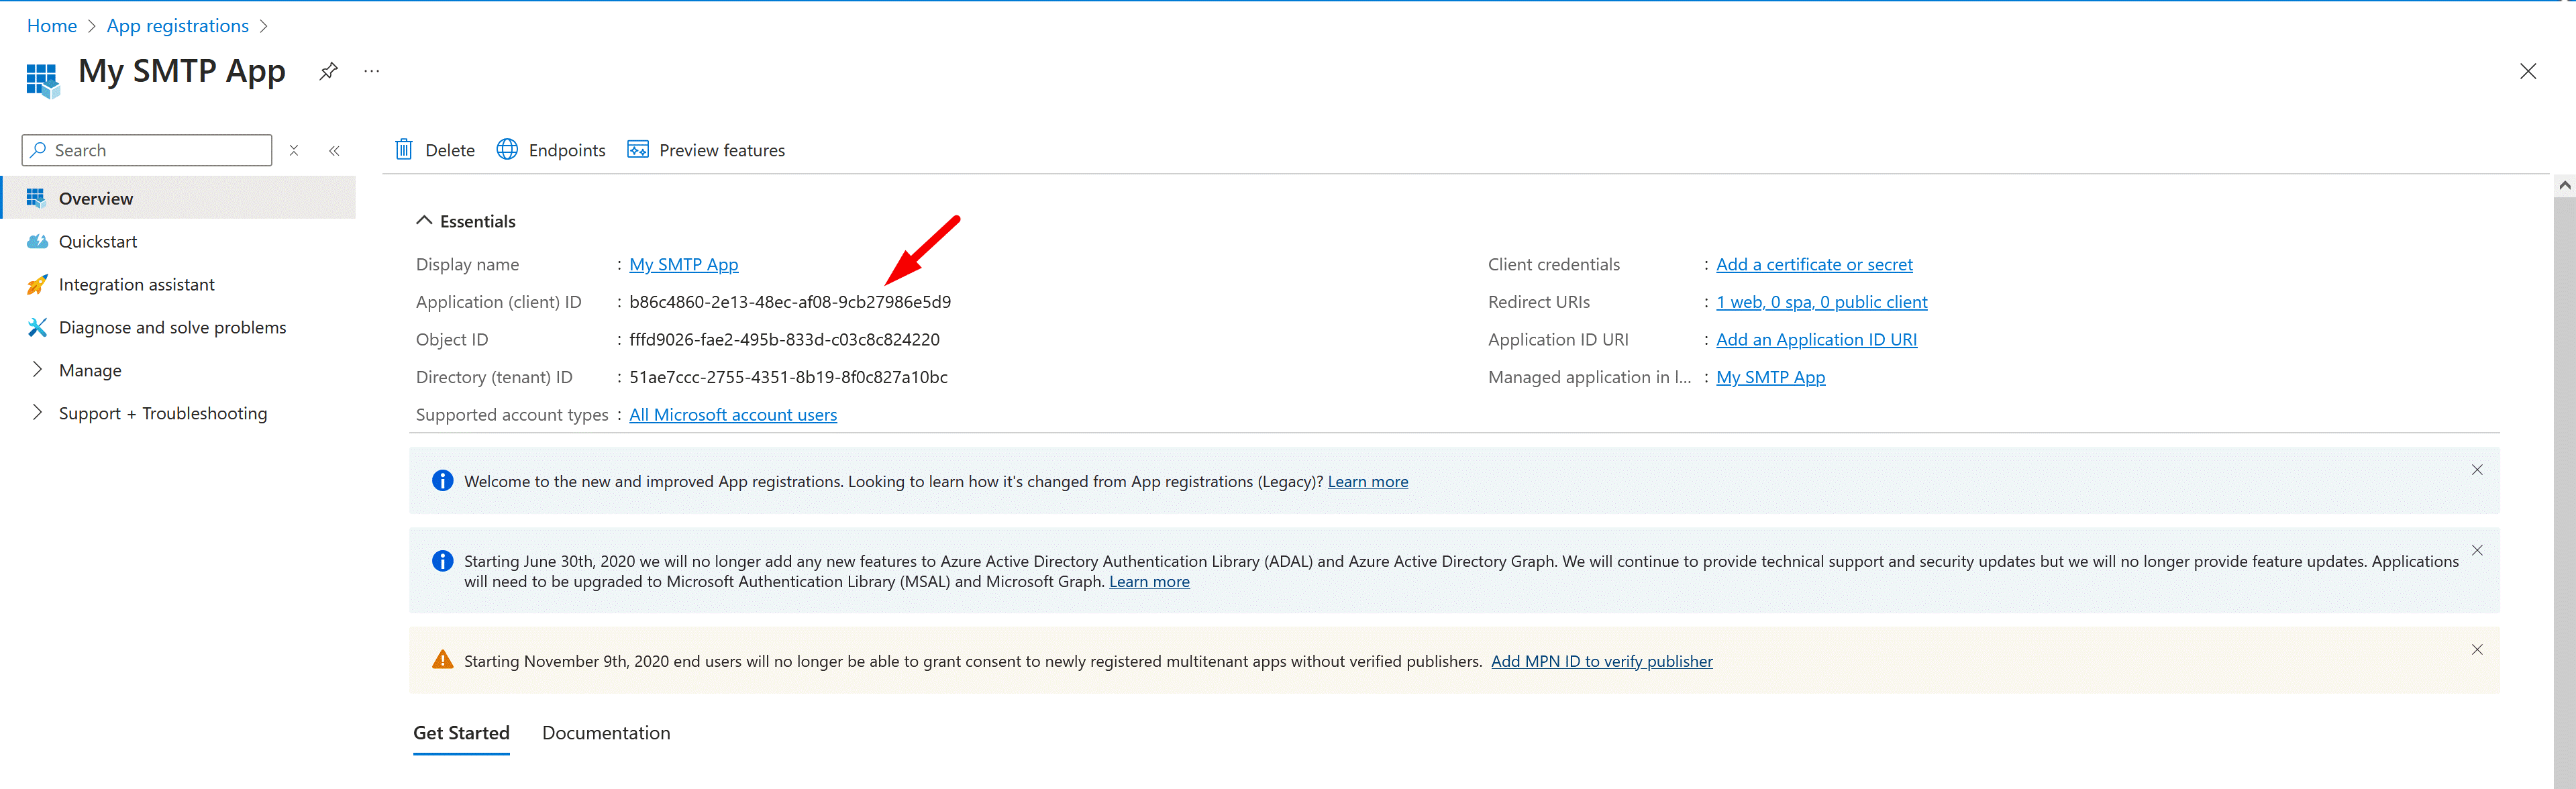Click Learn more in the ADAL notice
Image resolution: width=2576 pixels, height=789 pixels.
(x=1149, y=581)
